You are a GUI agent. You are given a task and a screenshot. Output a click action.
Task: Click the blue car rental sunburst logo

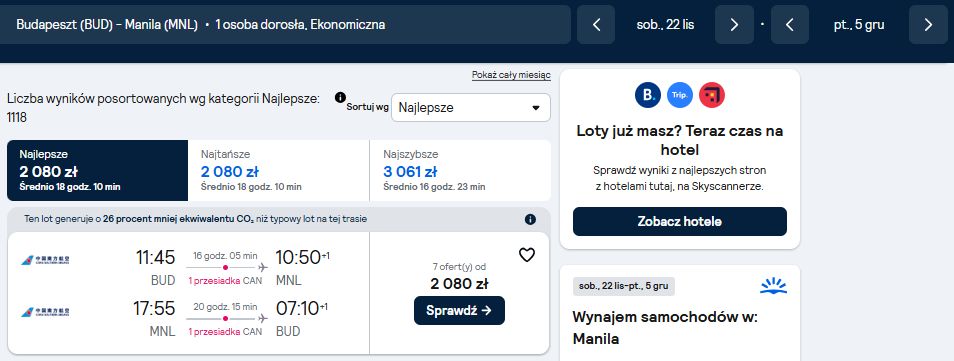[773, 286]
